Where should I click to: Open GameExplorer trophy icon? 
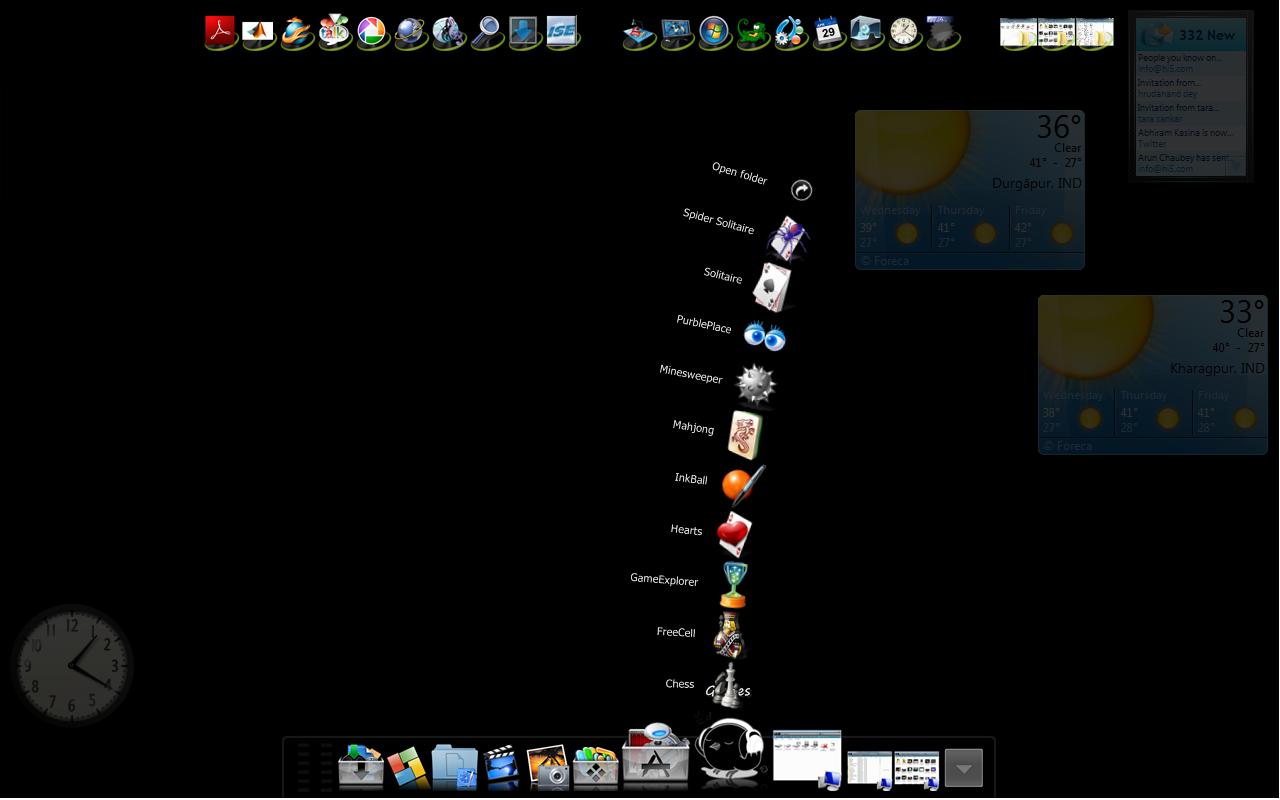tap(733, 585)
